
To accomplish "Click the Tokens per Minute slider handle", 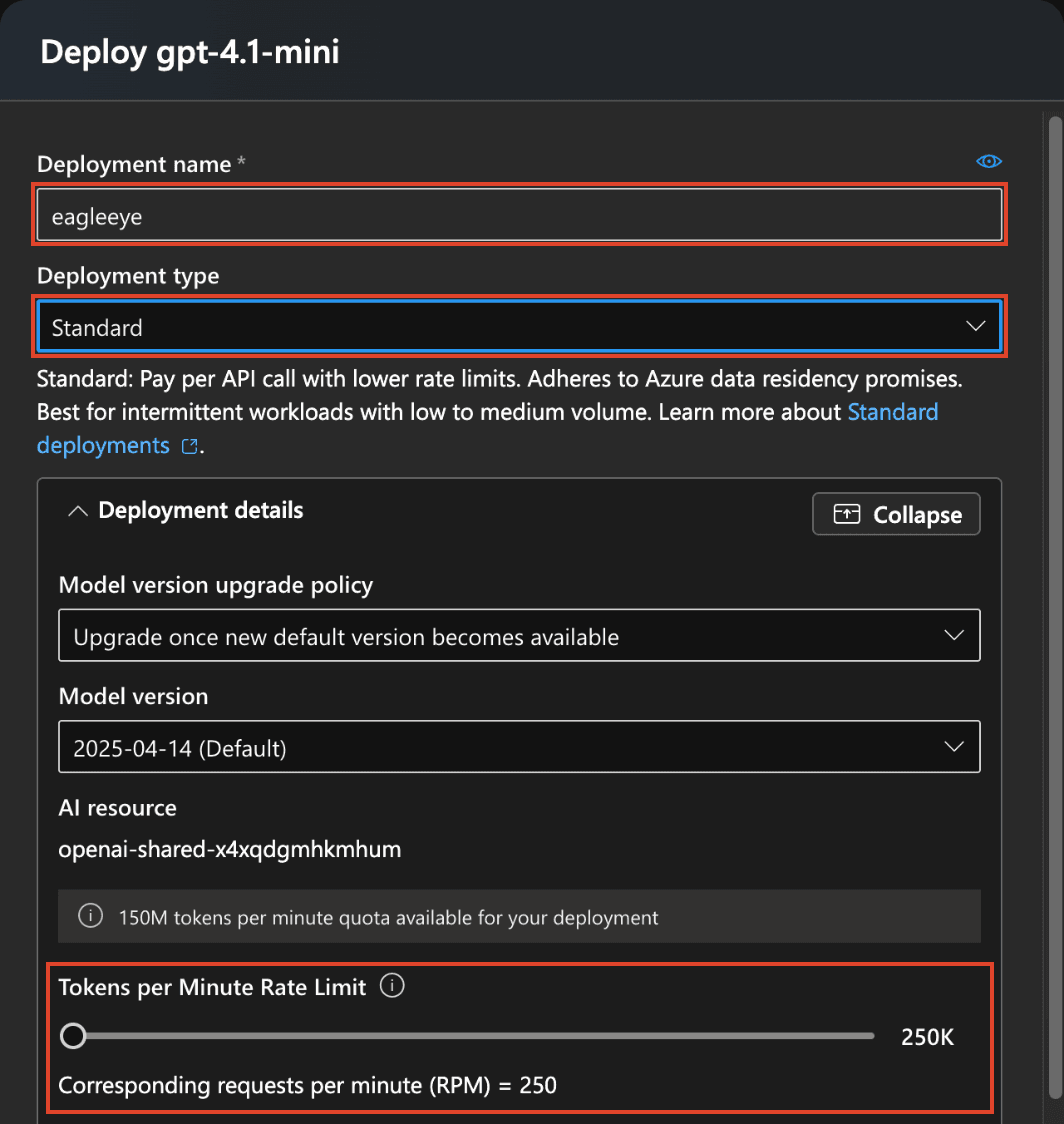I will (x=73, y=1036).
